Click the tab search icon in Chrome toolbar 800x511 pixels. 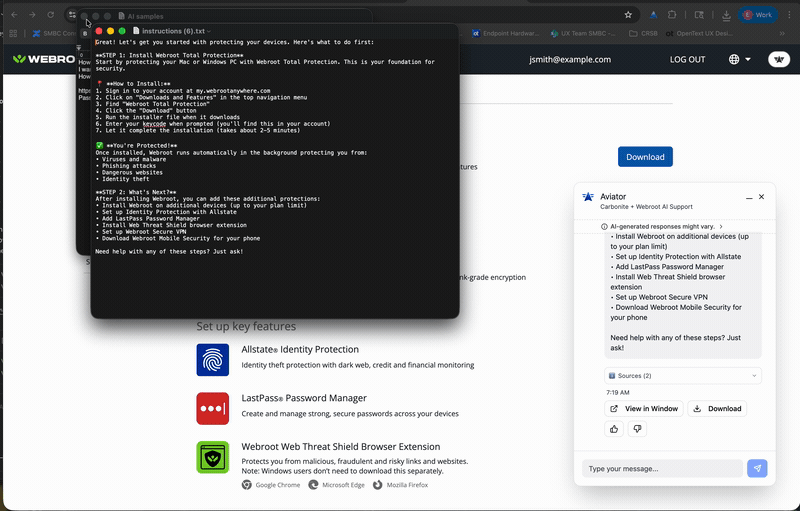[699, 15]
